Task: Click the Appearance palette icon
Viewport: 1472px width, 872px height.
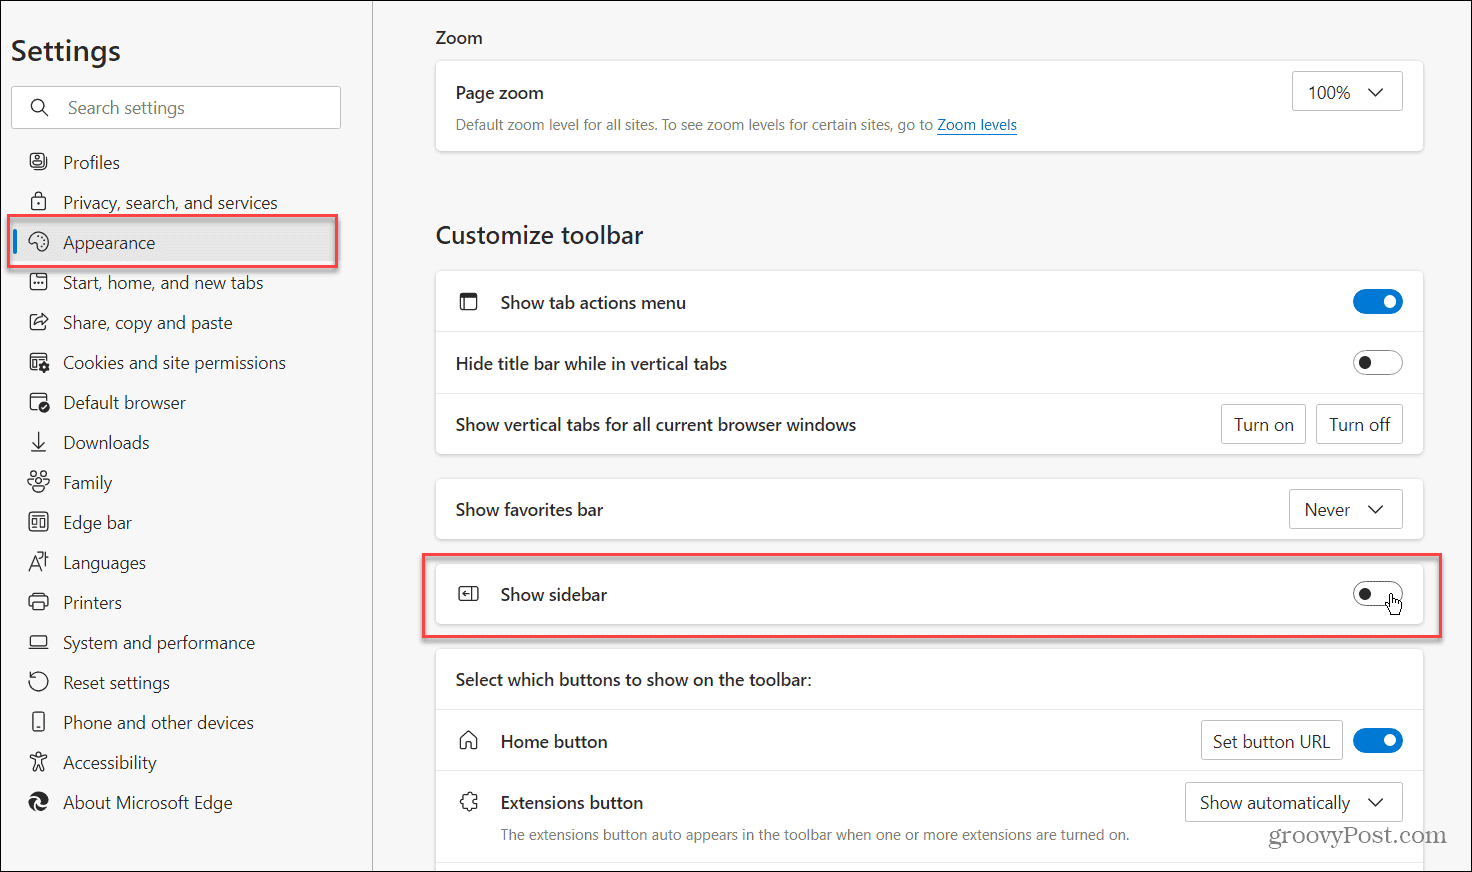Action: coord(38,242)
